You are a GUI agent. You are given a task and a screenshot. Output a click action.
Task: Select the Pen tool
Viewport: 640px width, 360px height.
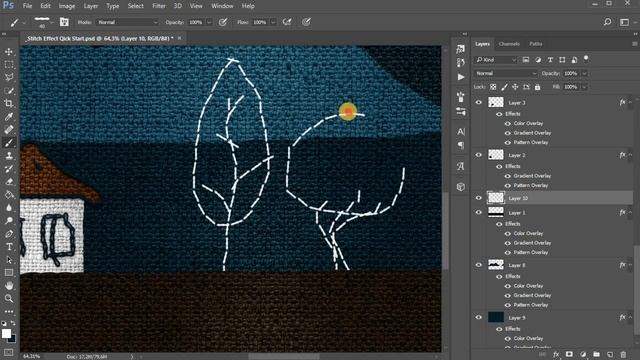[9, 234]
